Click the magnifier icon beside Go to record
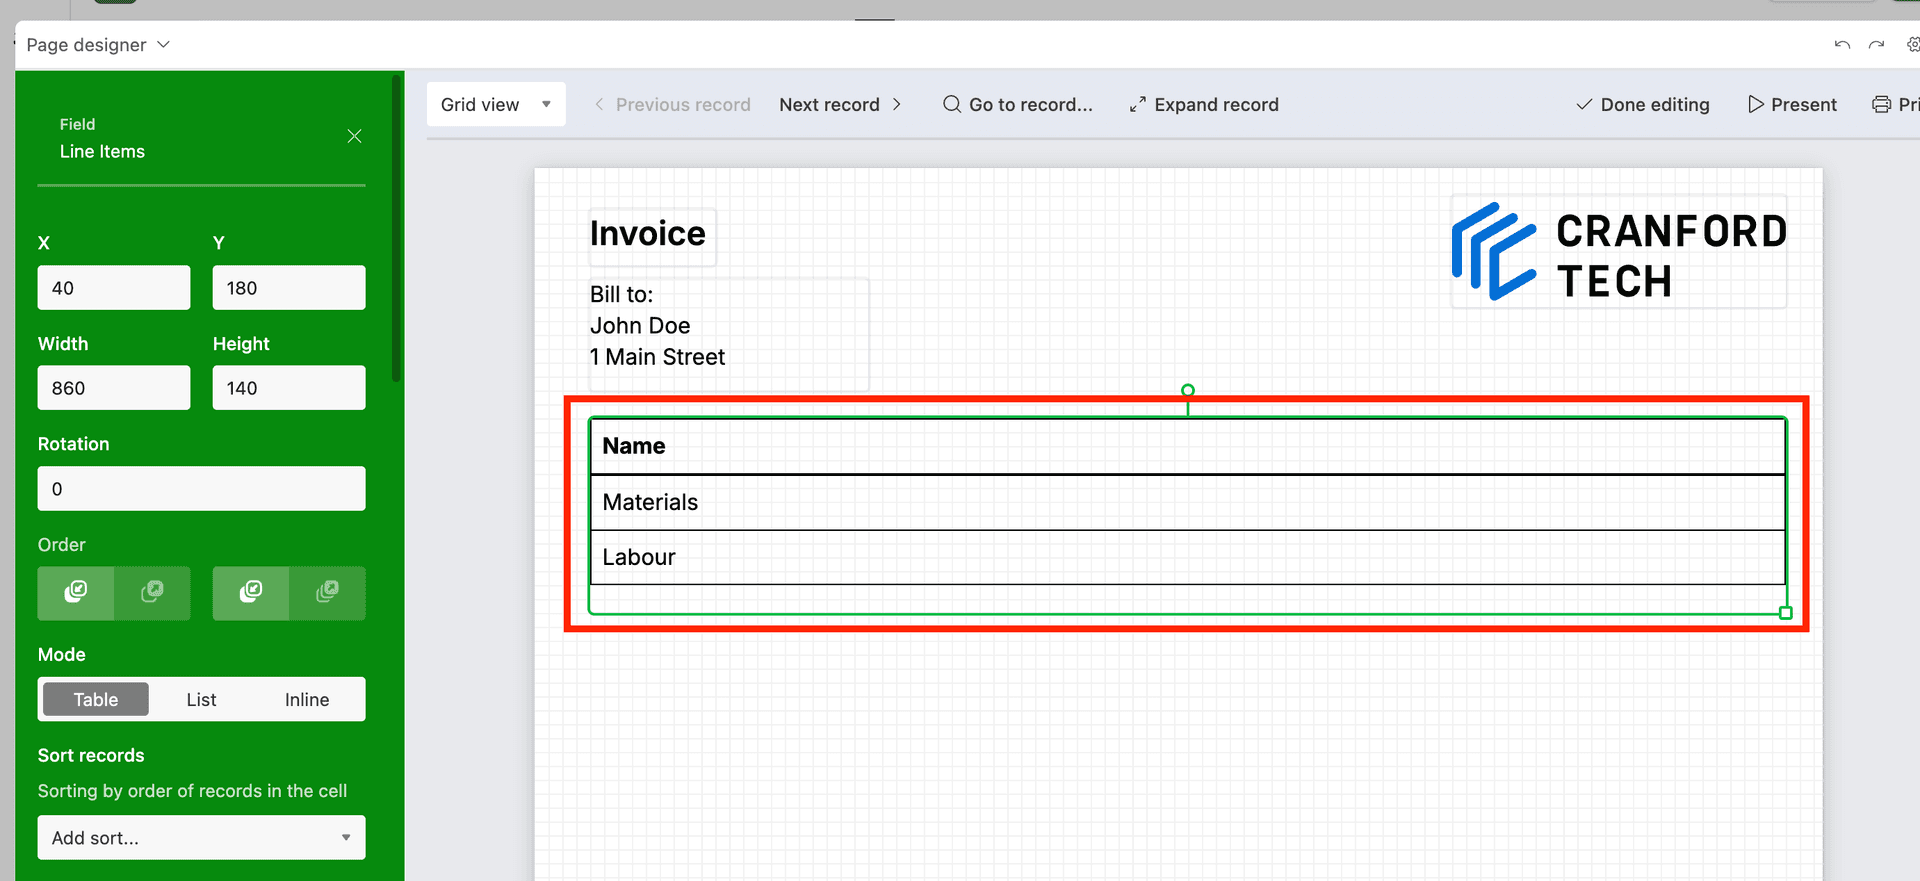 pos(952,104)
